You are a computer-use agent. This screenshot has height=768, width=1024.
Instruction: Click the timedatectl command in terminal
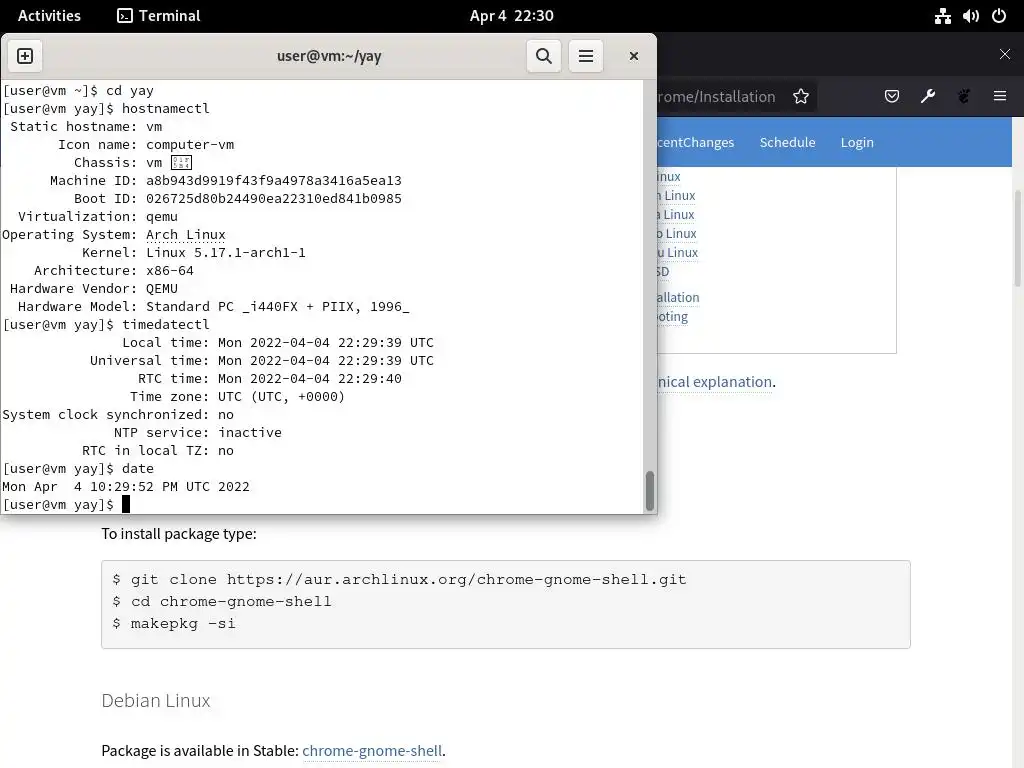click(x=166, y=325)
